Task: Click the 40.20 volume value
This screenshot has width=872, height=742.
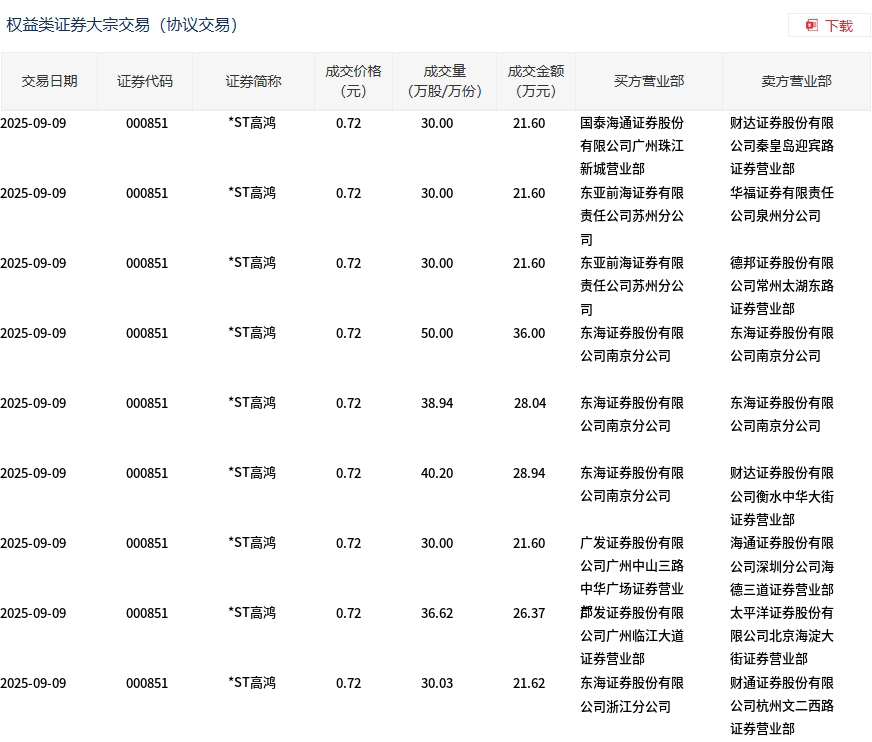Action: point(437,473)
